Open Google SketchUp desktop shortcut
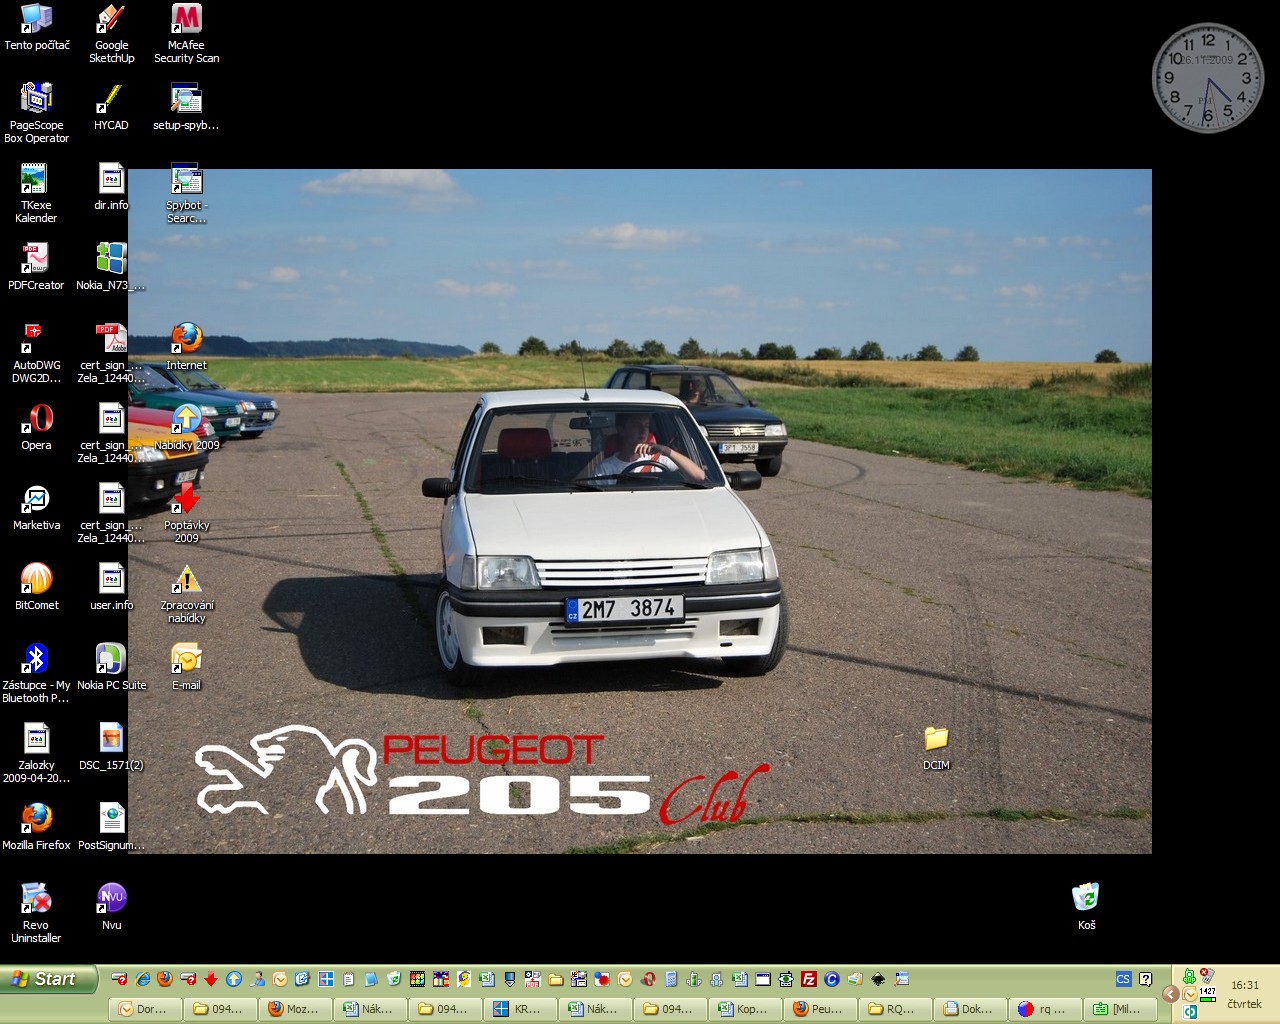 111,20
